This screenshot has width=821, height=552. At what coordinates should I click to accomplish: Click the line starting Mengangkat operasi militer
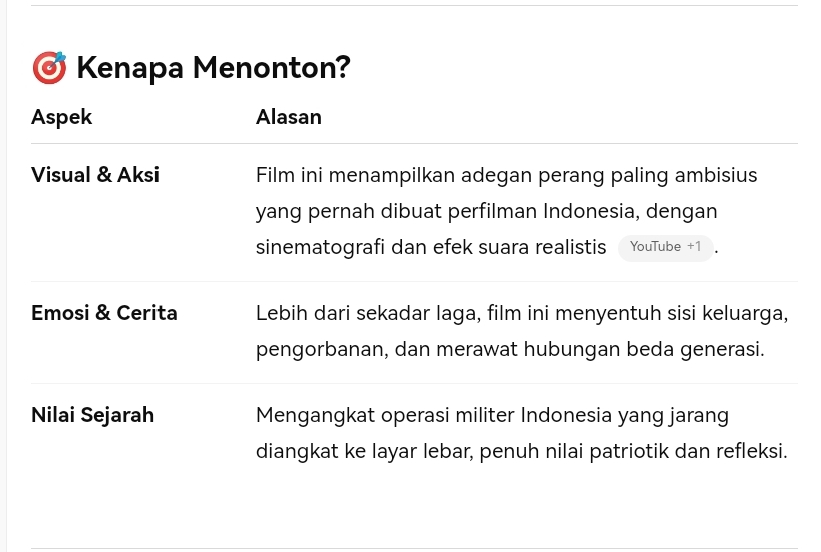[x=492, y=416]
